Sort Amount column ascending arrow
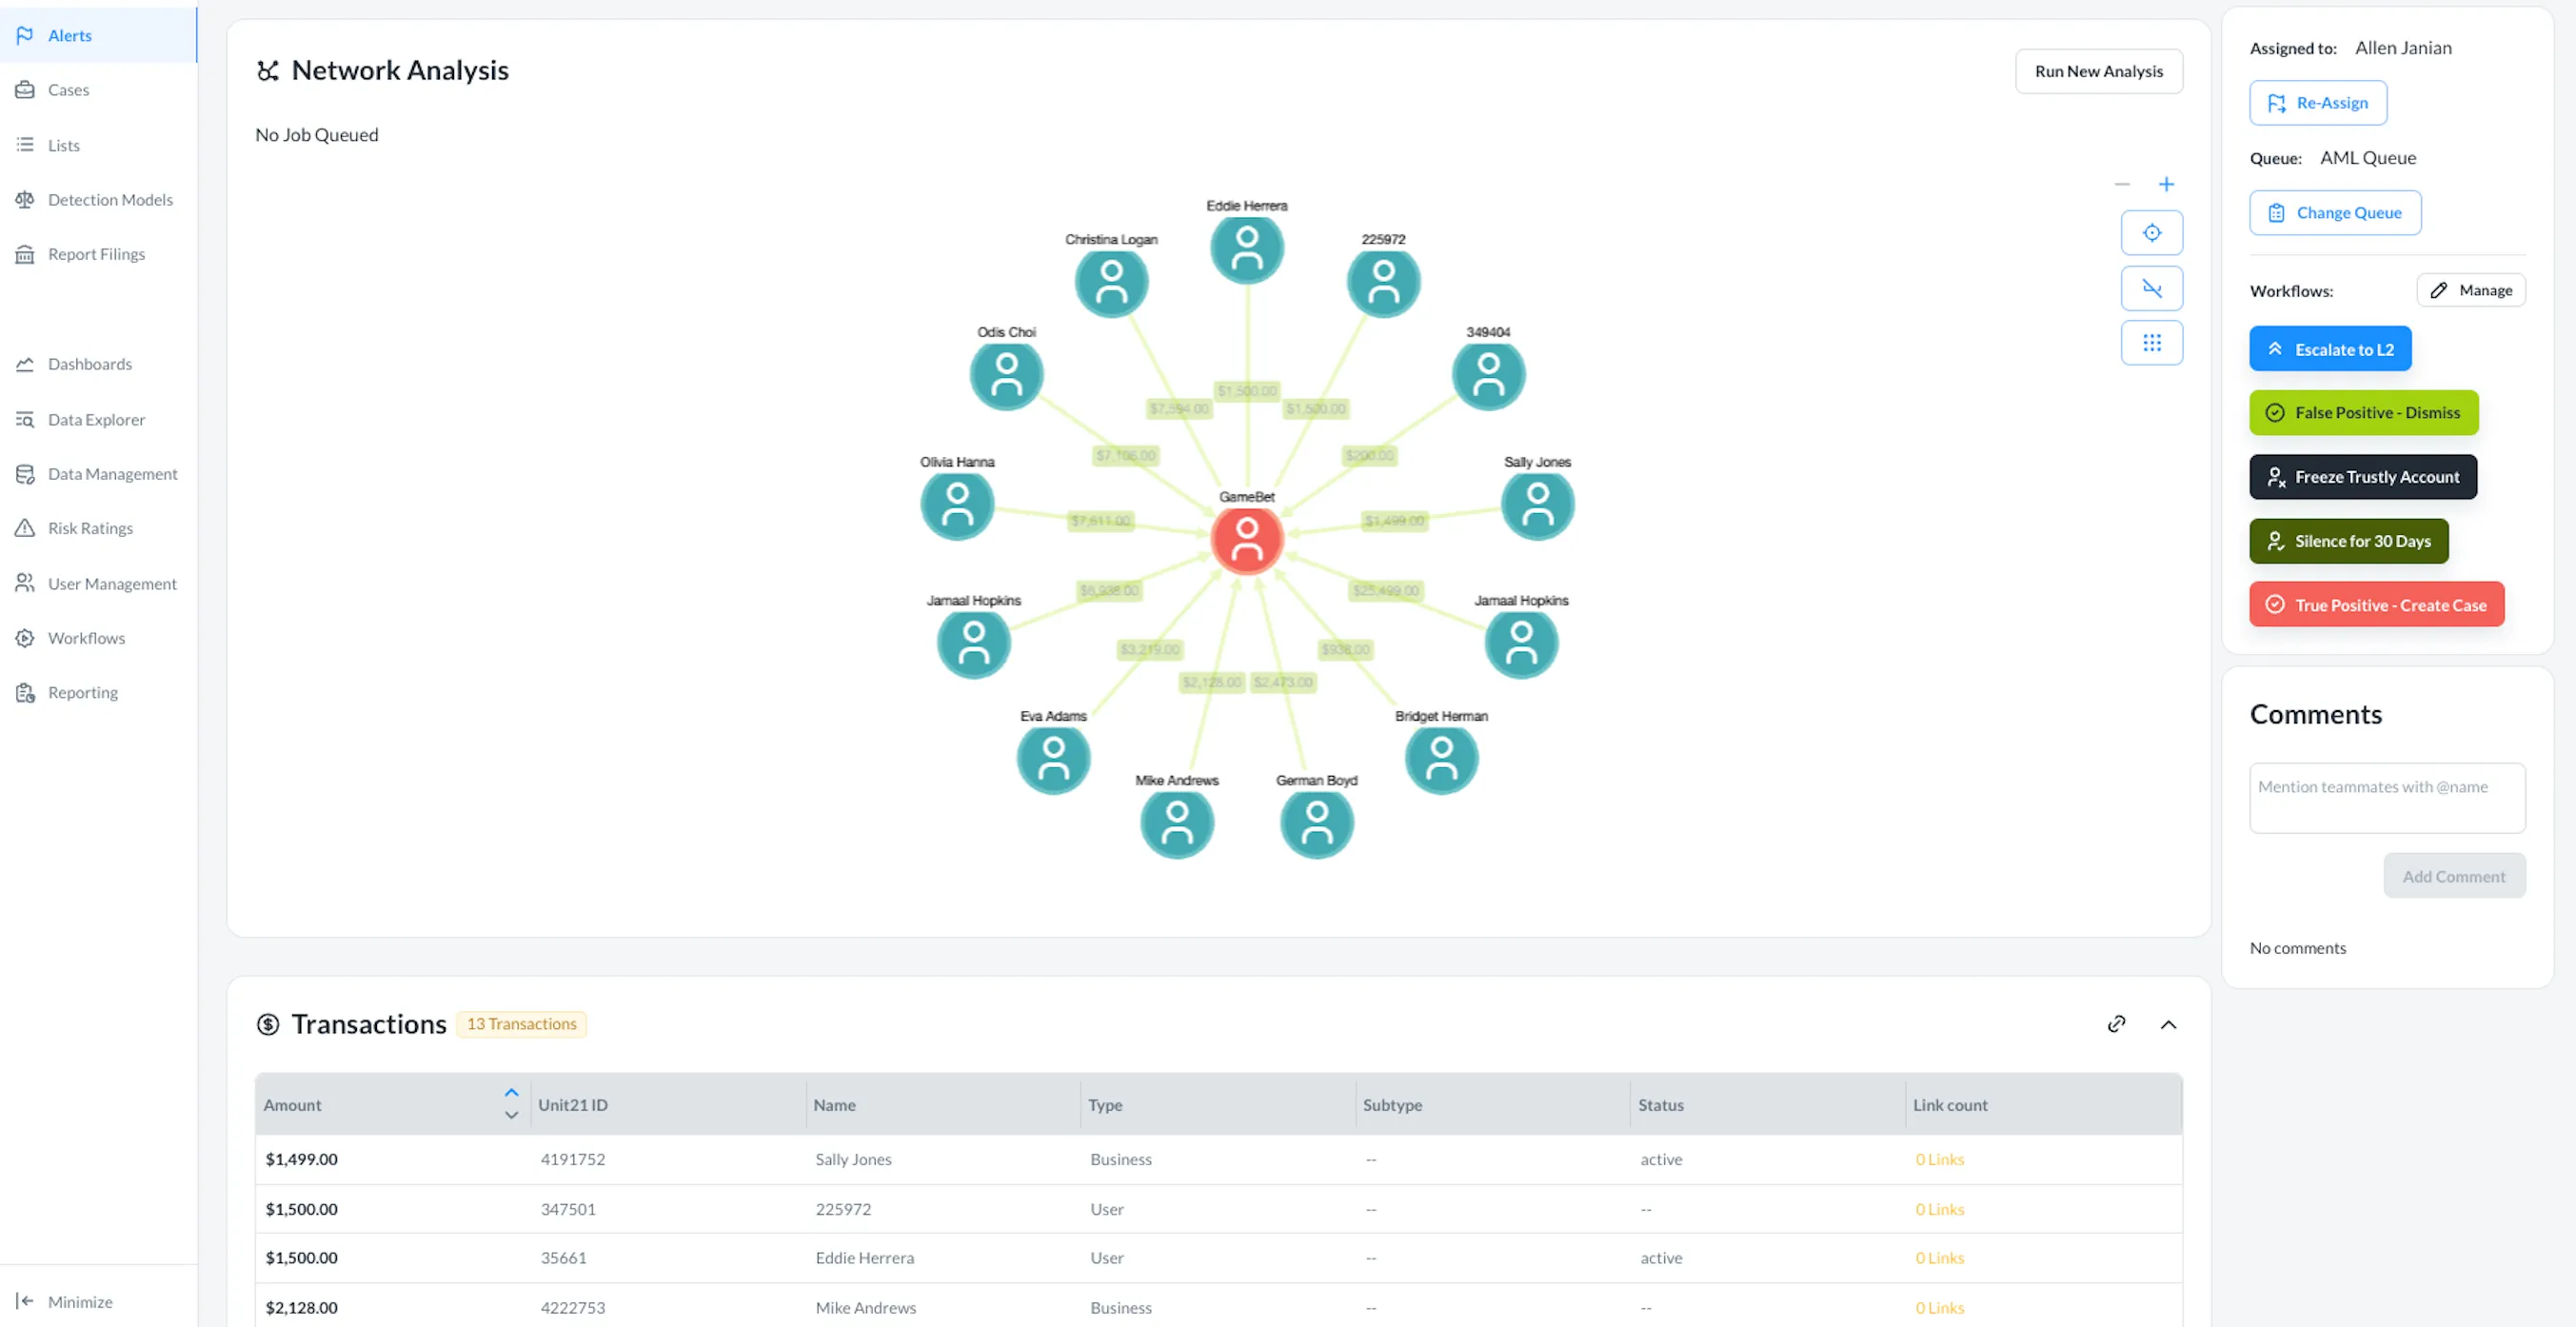This screenshot has height=1327, width=2576. click(x=511, y=1093)
